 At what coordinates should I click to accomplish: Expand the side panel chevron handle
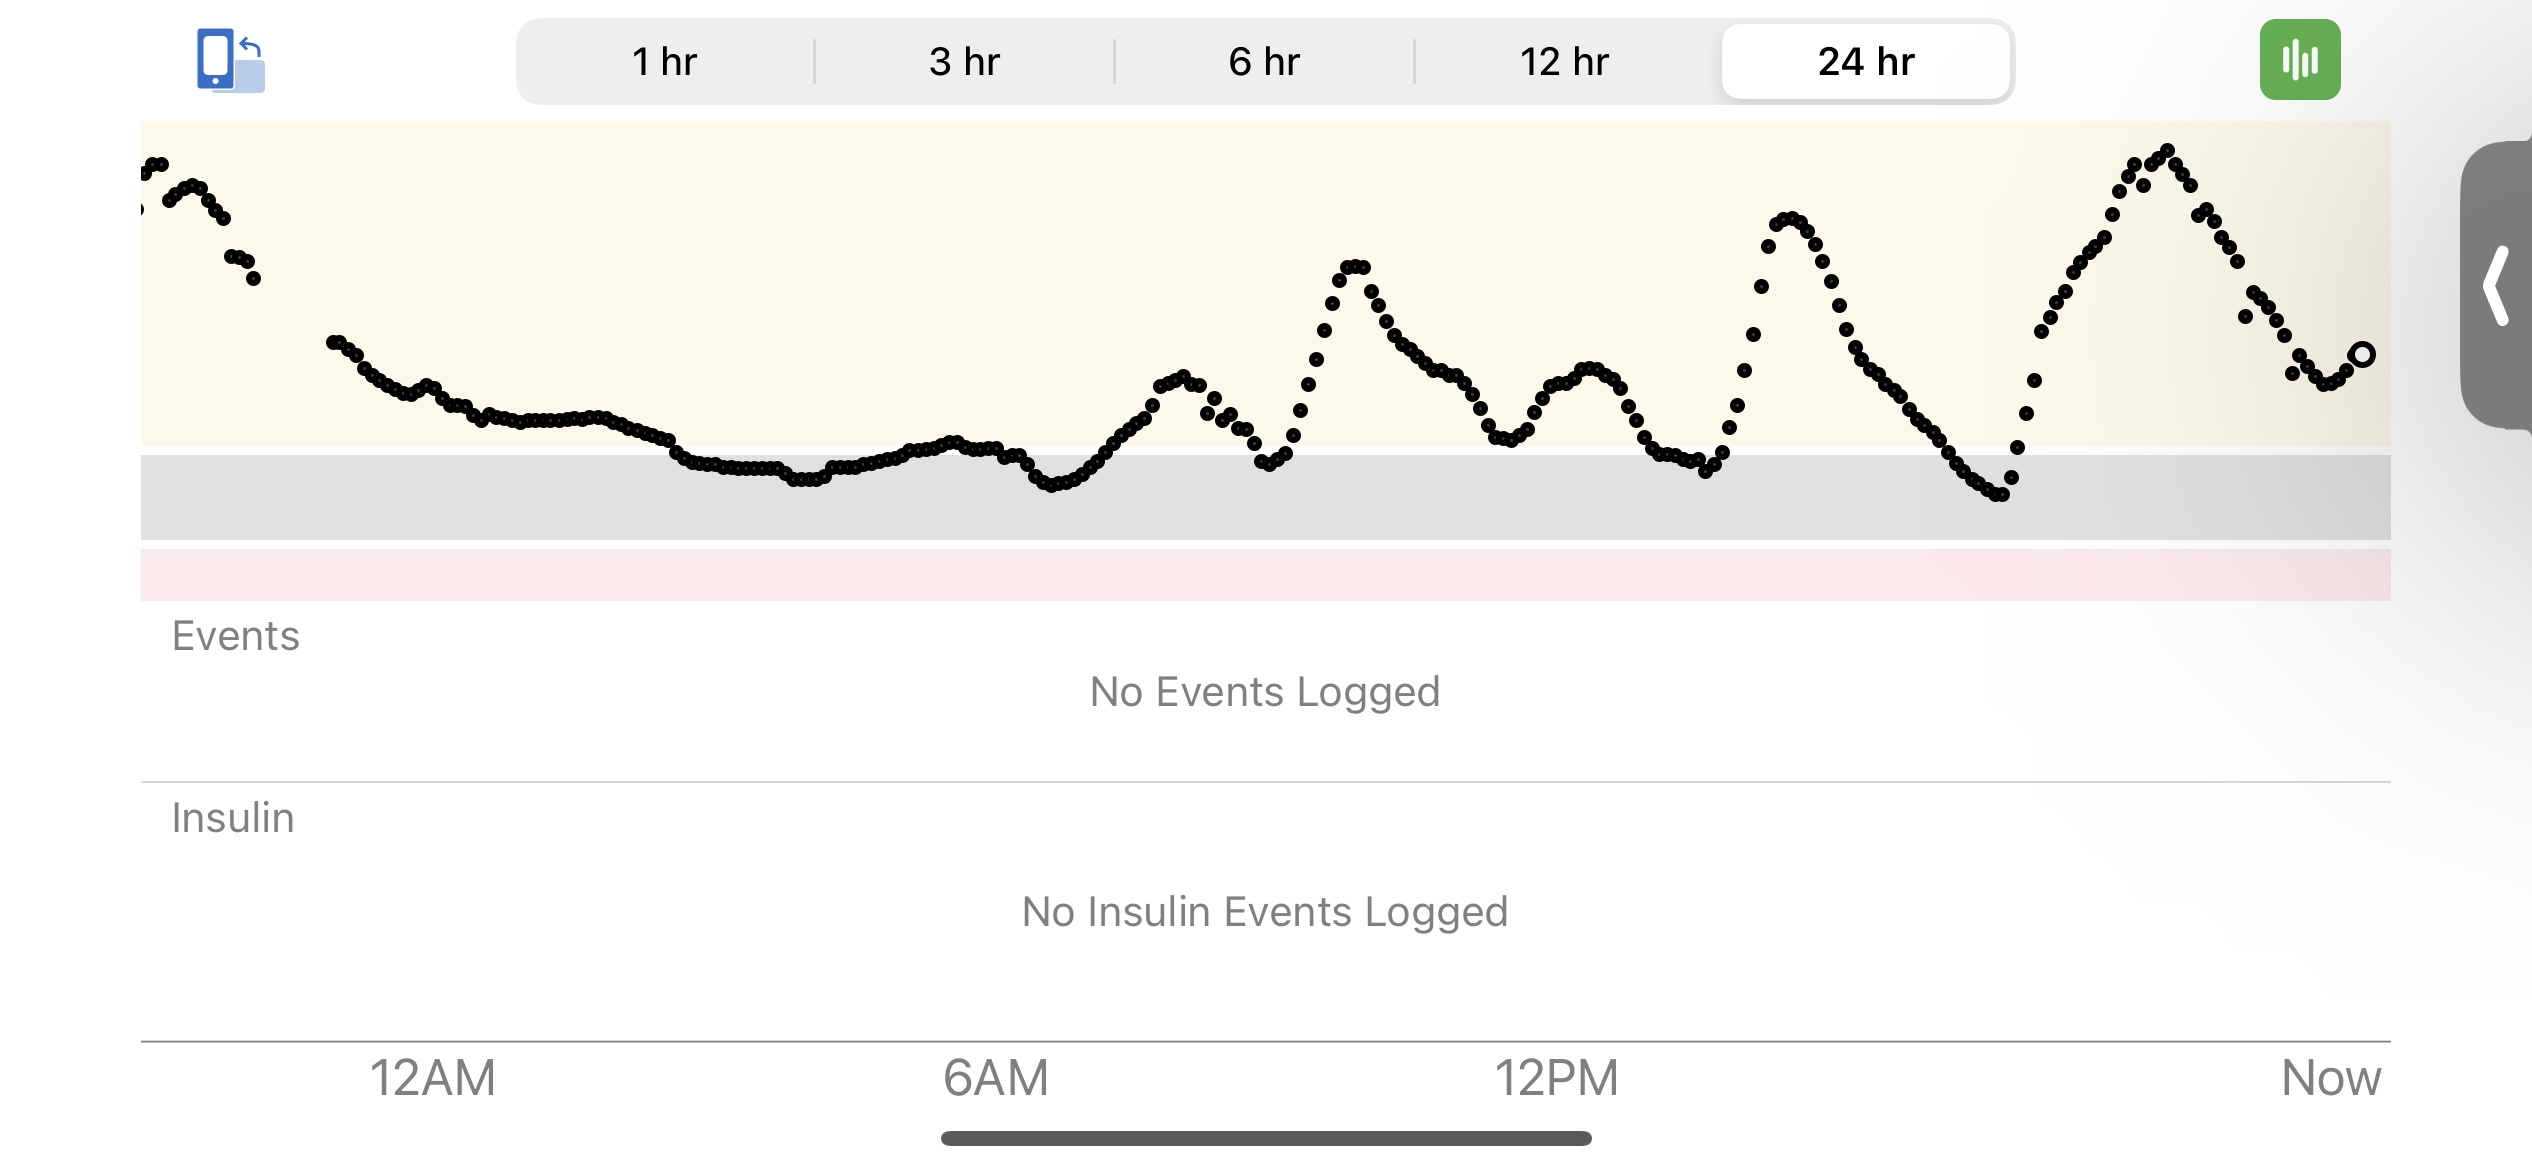(2496, 286)
